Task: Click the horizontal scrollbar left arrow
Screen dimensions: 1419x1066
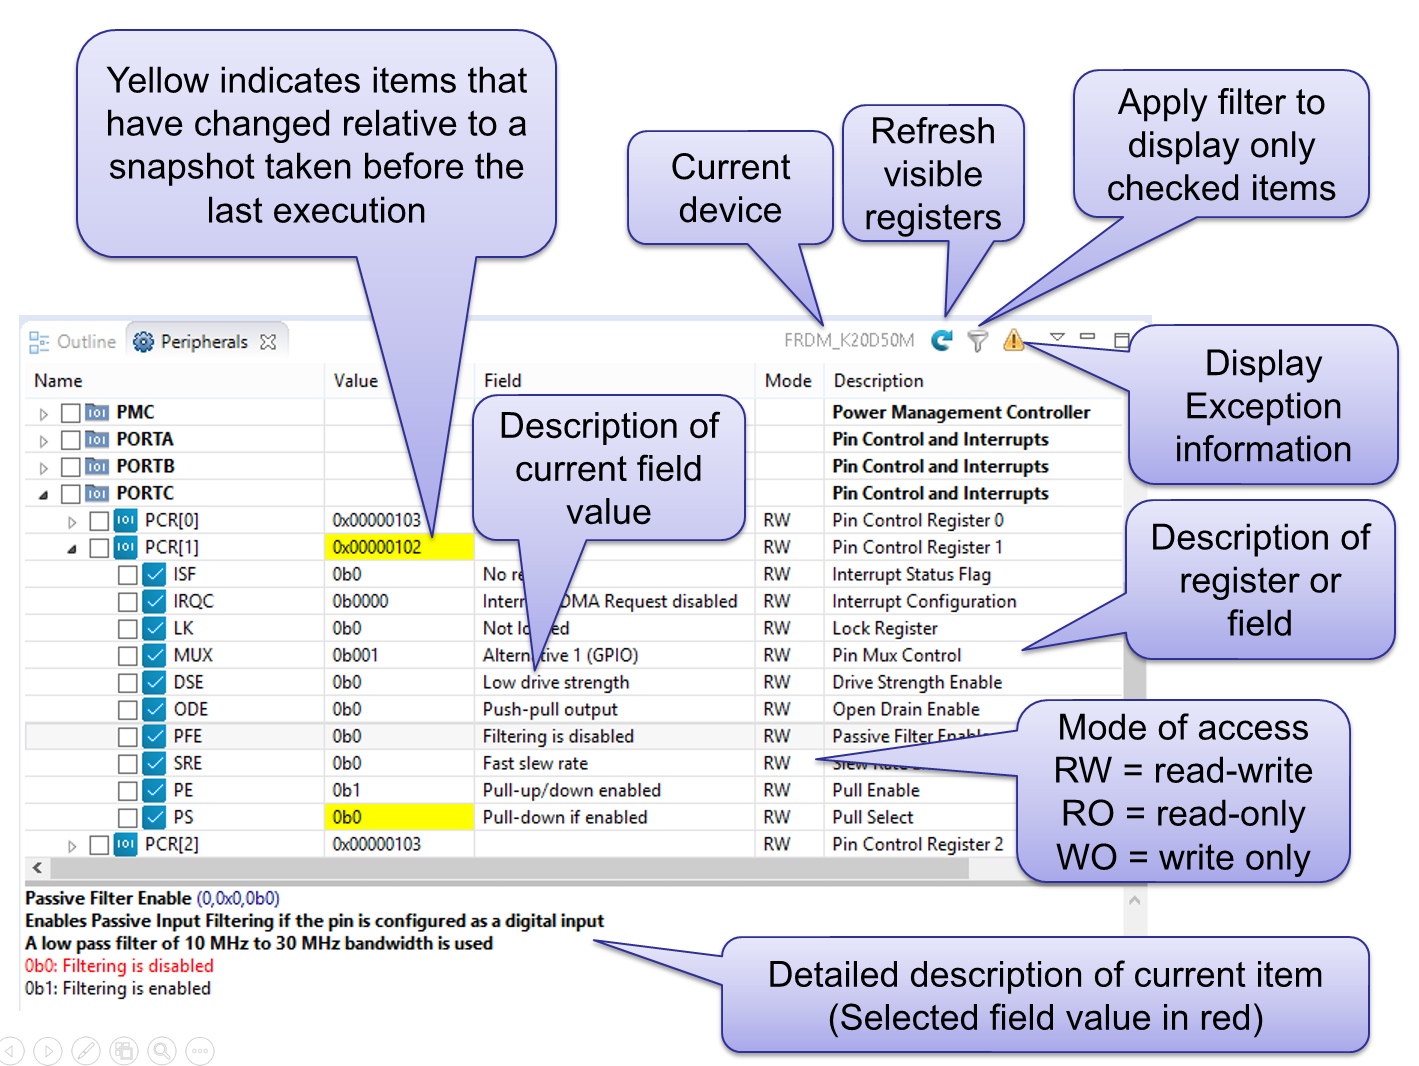Action: pos(37,868)
